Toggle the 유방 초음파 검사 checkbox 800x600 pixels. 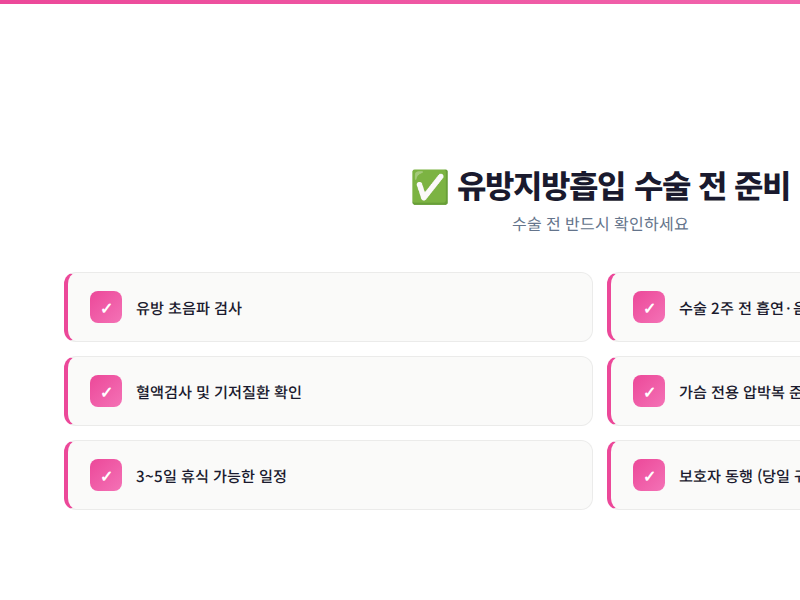tap(106, 308)
